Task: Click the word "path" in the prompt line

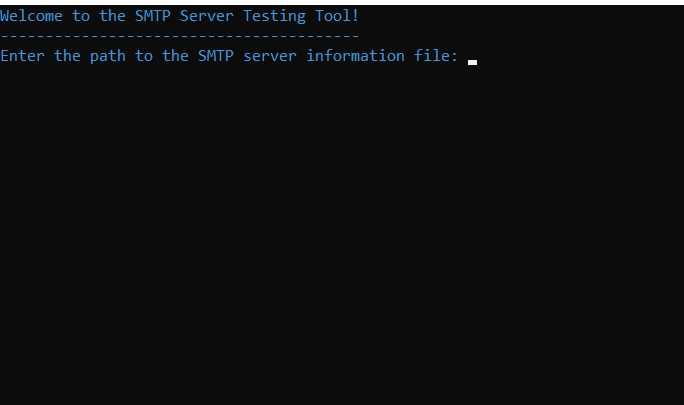Action: tap(108, 56)
